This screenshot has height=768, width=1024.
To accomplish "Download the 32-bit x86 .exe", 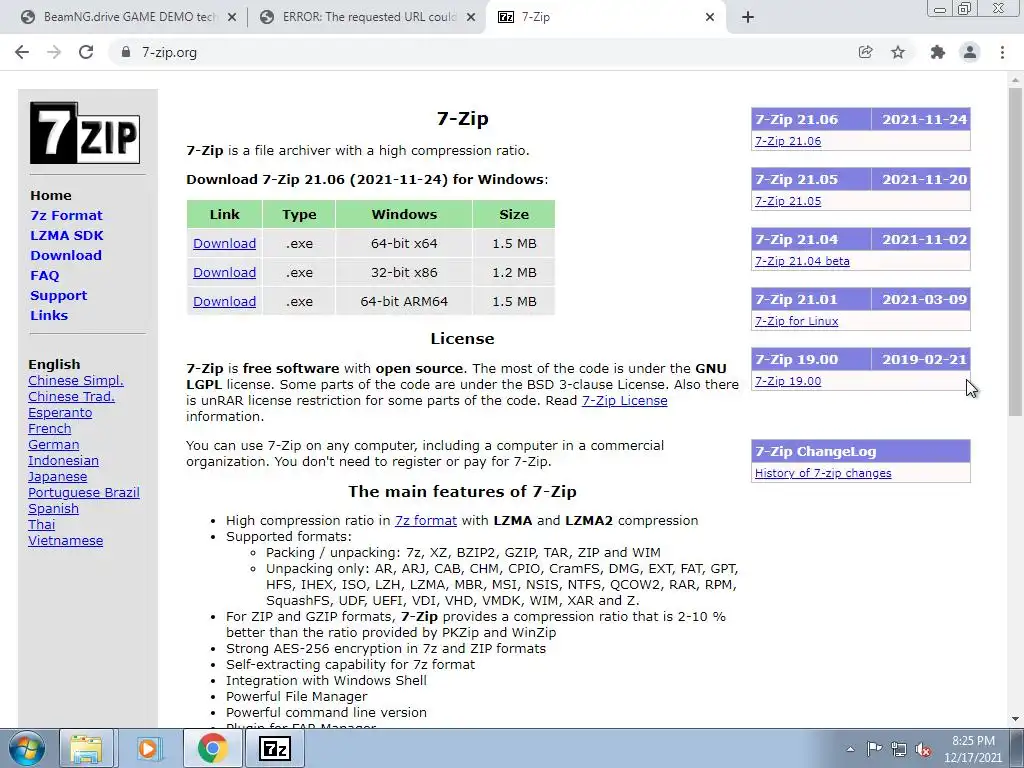I will tap(225, 272).
